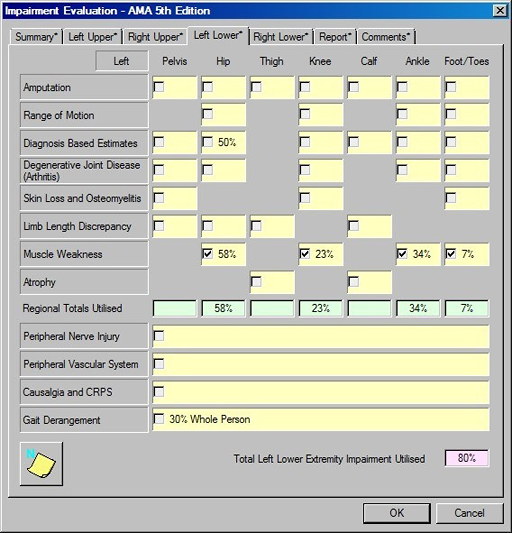Check the Causalgia and CRPS box
512x533 pixels.
click(x=159, y=392)
